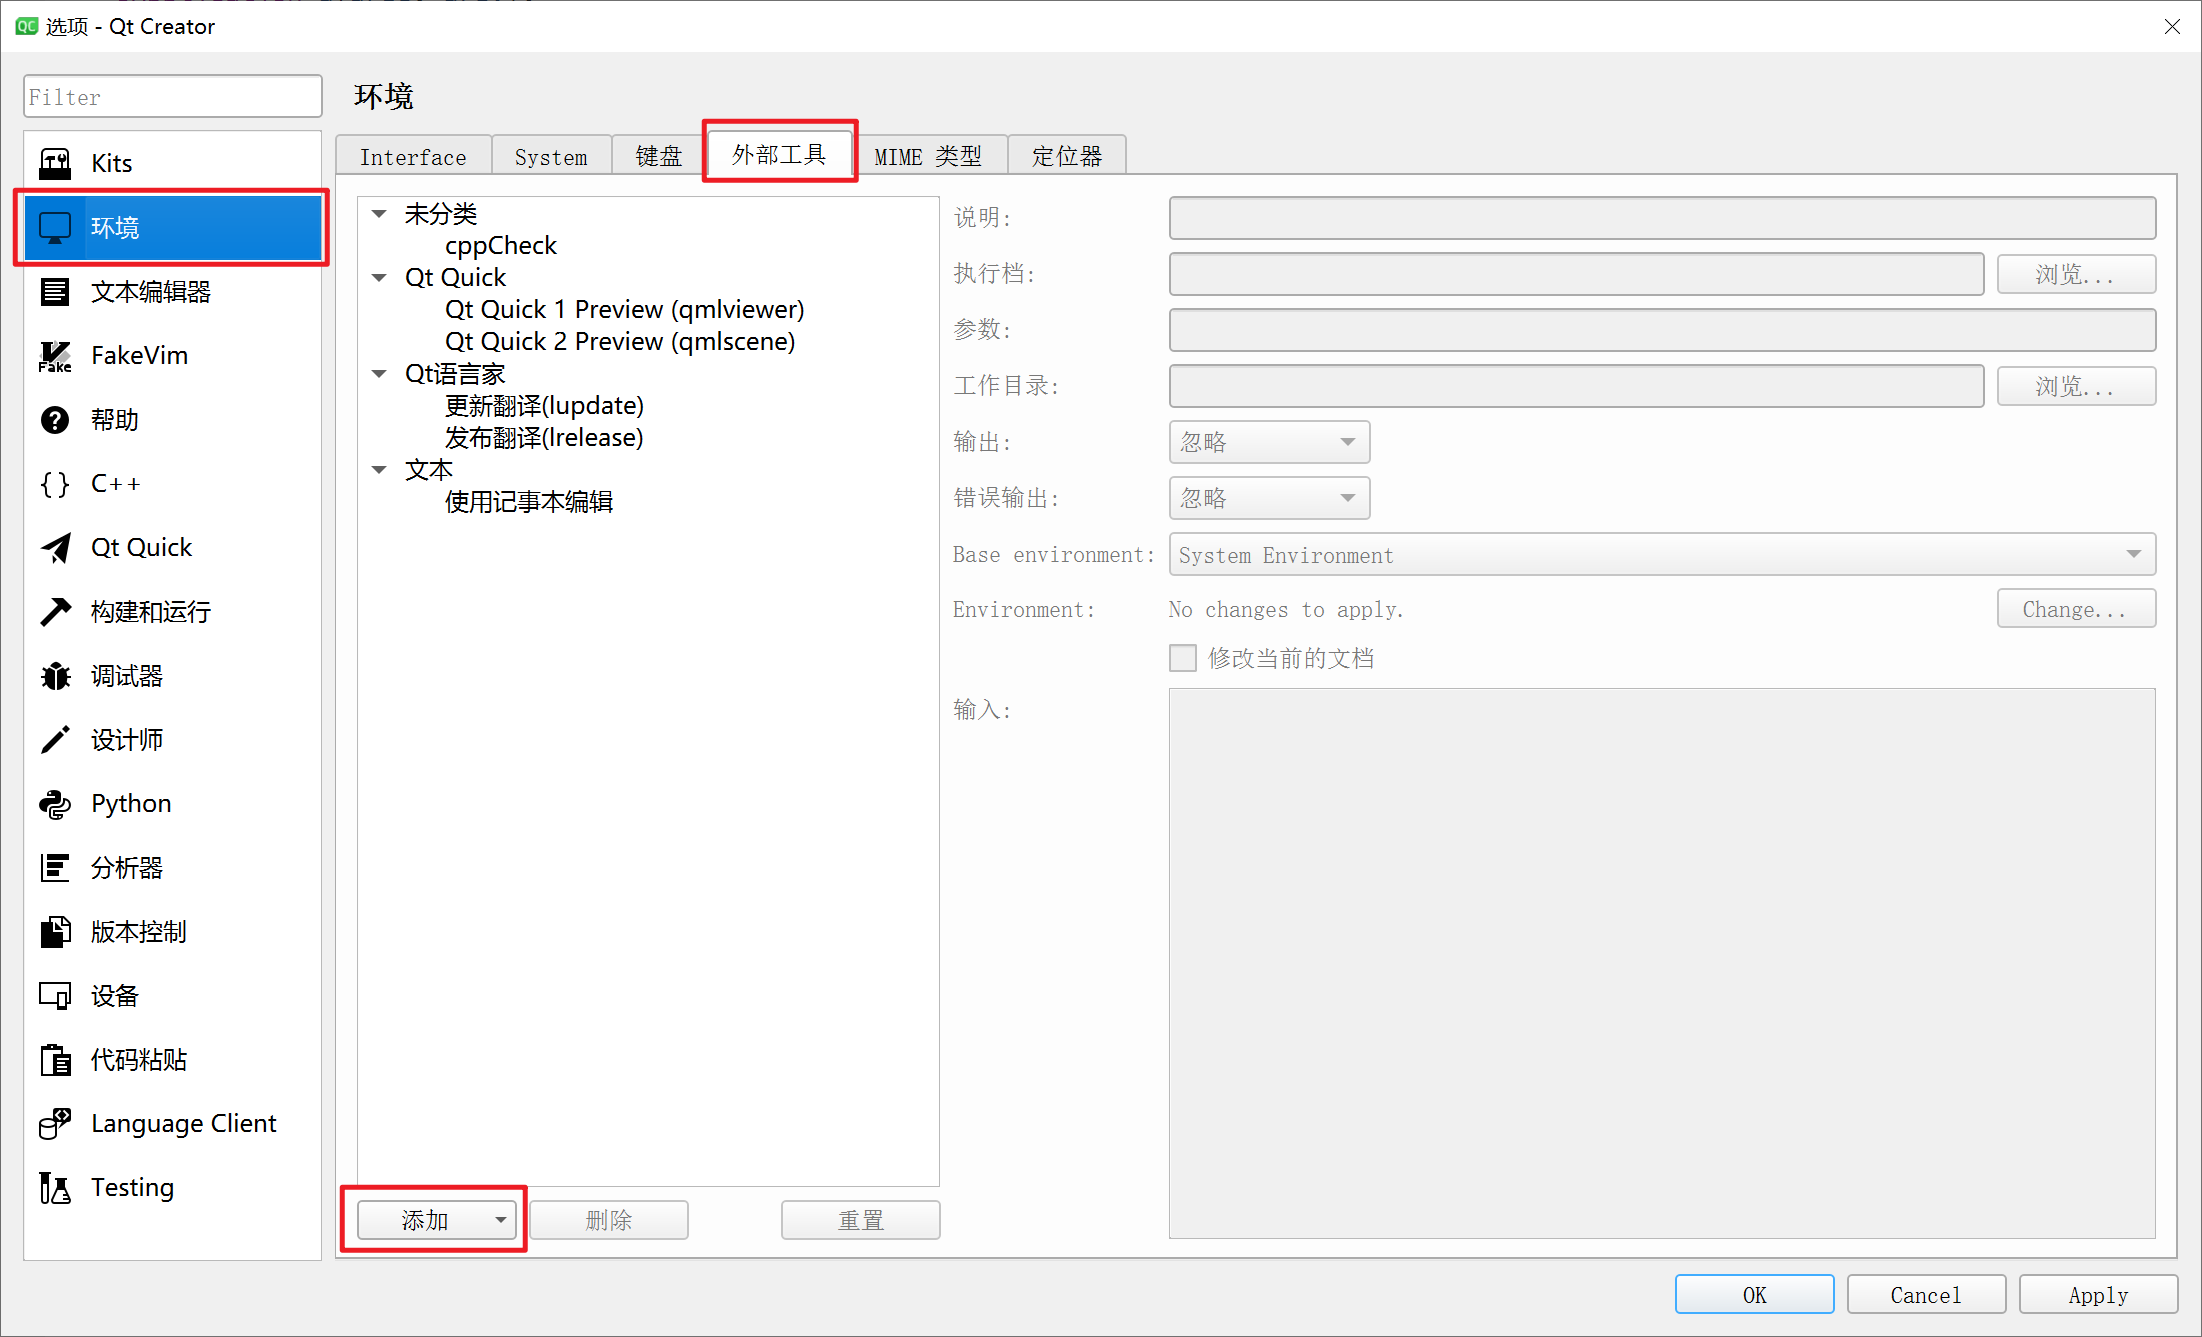The width and height of the screenshot is (2202, 1337).
Task: Collapse the 未分类 tree group
Action: [380, 214]
